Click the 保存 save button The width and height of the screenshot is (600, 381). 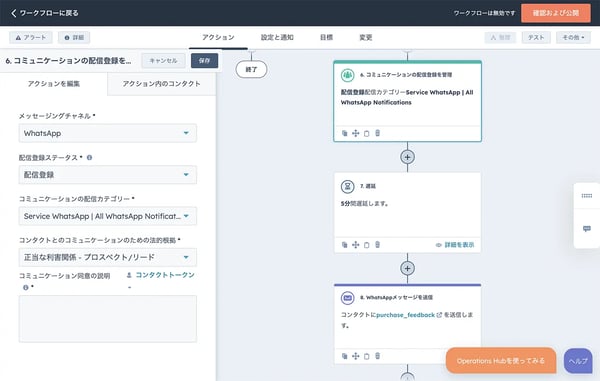[204, 60]
